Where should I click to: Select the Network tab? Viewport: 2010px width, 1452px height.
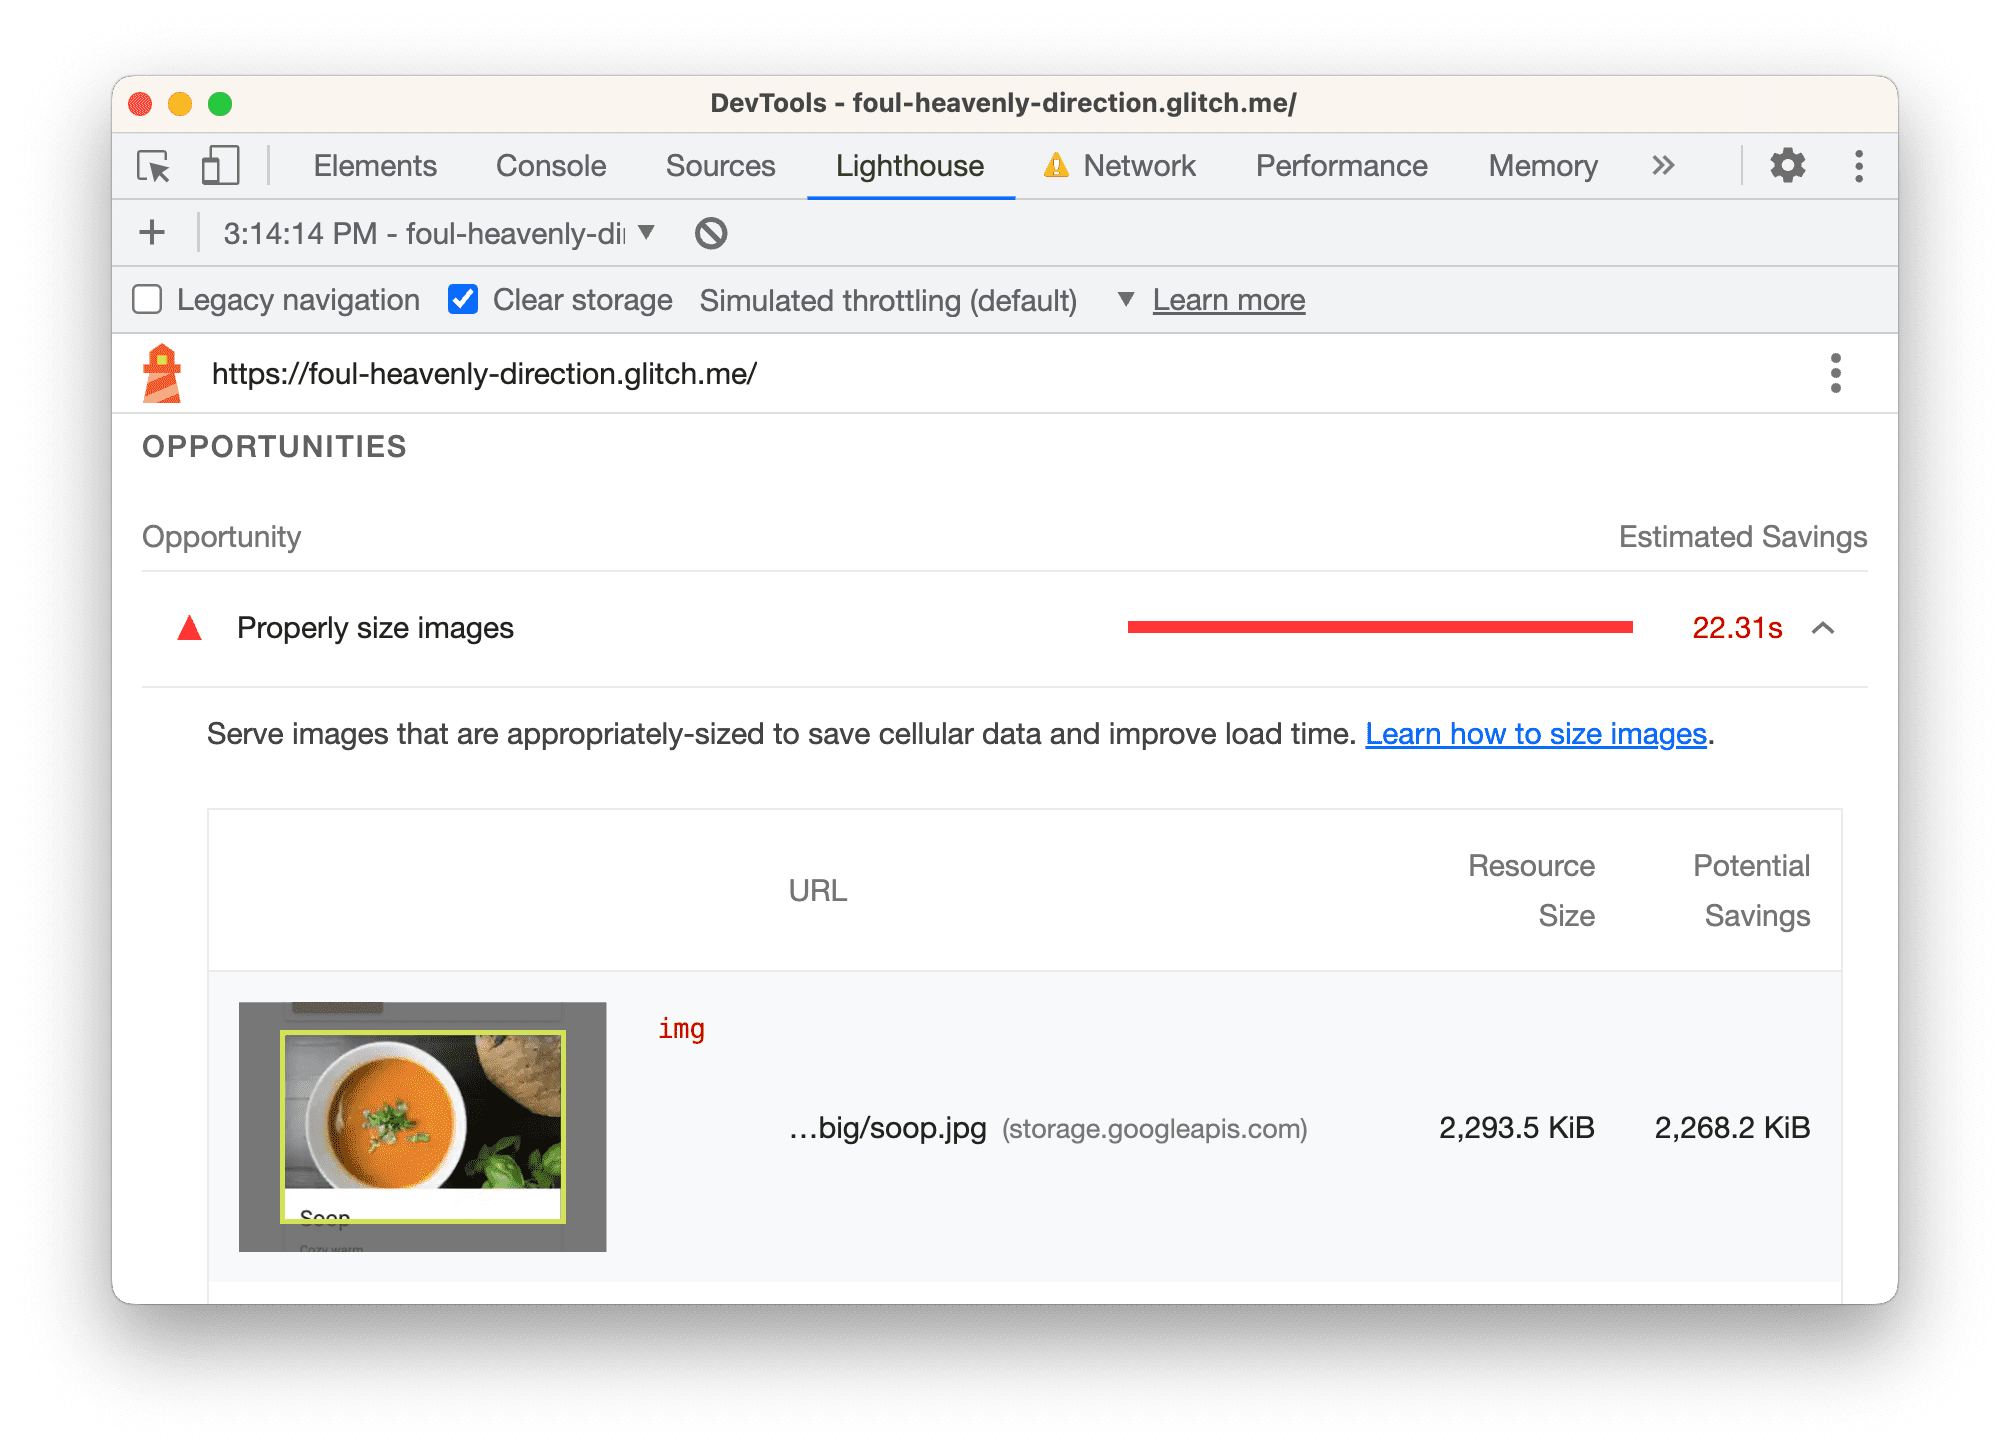pos(1138,167)
